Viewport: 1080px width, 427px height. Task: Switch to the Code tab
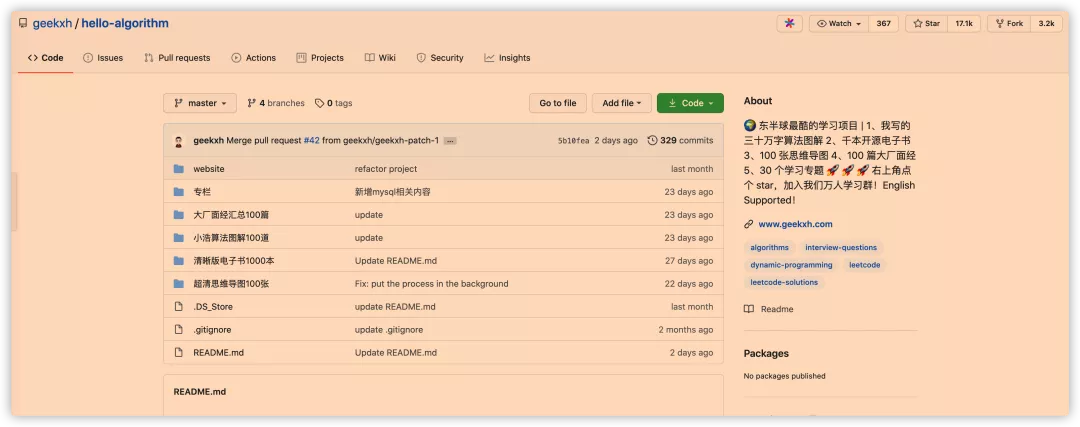click(45, 58)
